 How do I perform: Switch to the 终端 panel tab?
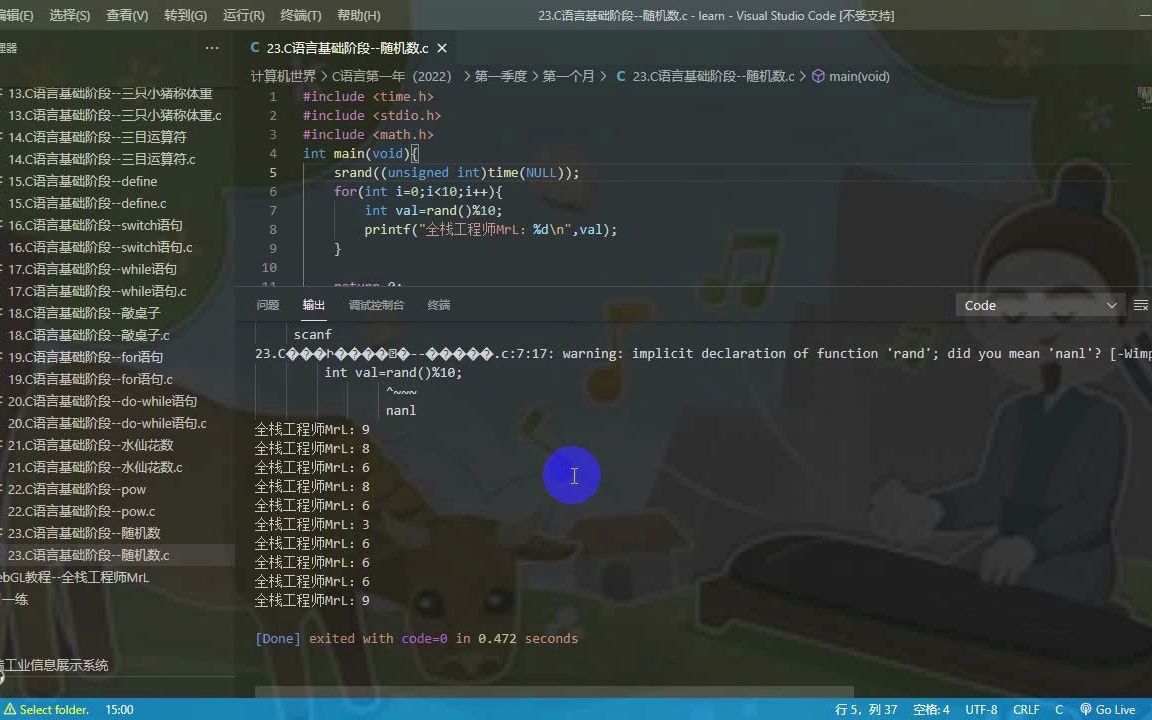click(438, 305)
